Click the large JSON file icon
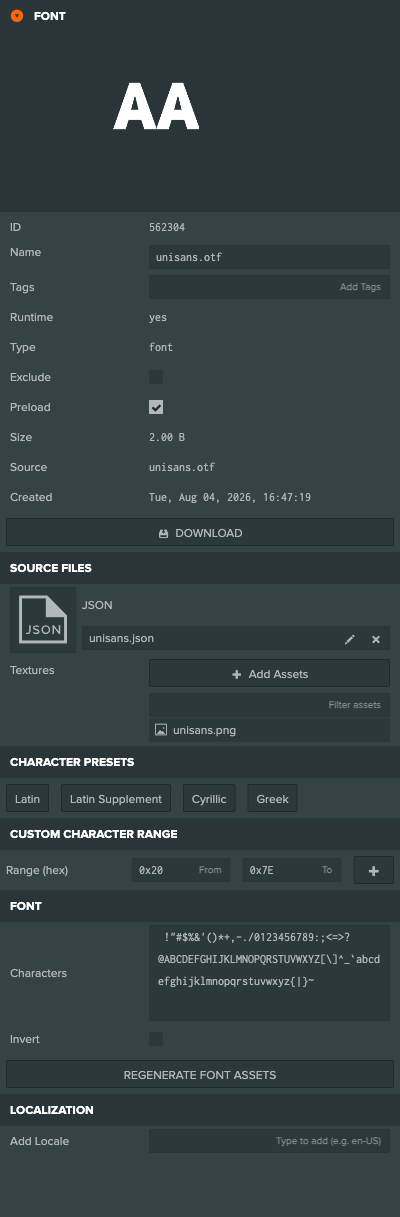 tap(43, 620)
